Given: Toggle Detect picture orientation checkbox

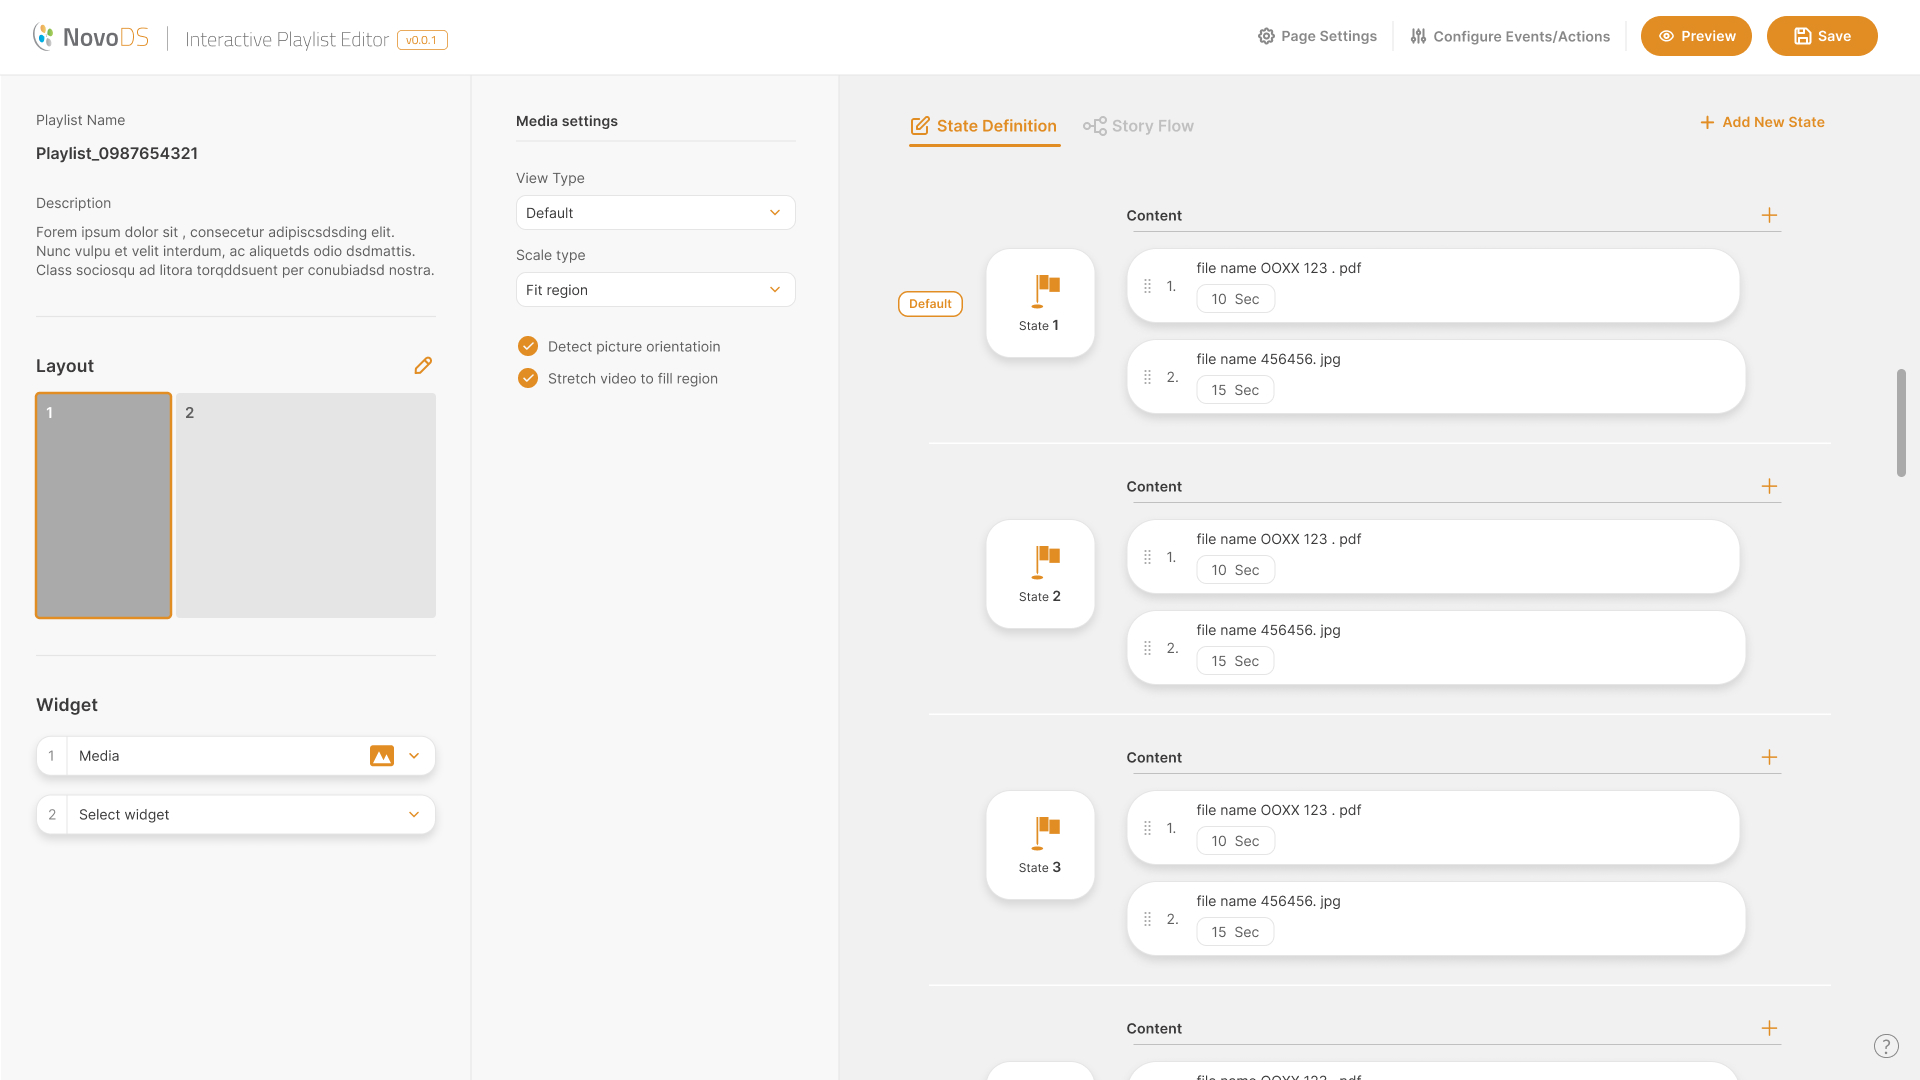Looking at the screenshot, I should point(528,347).
